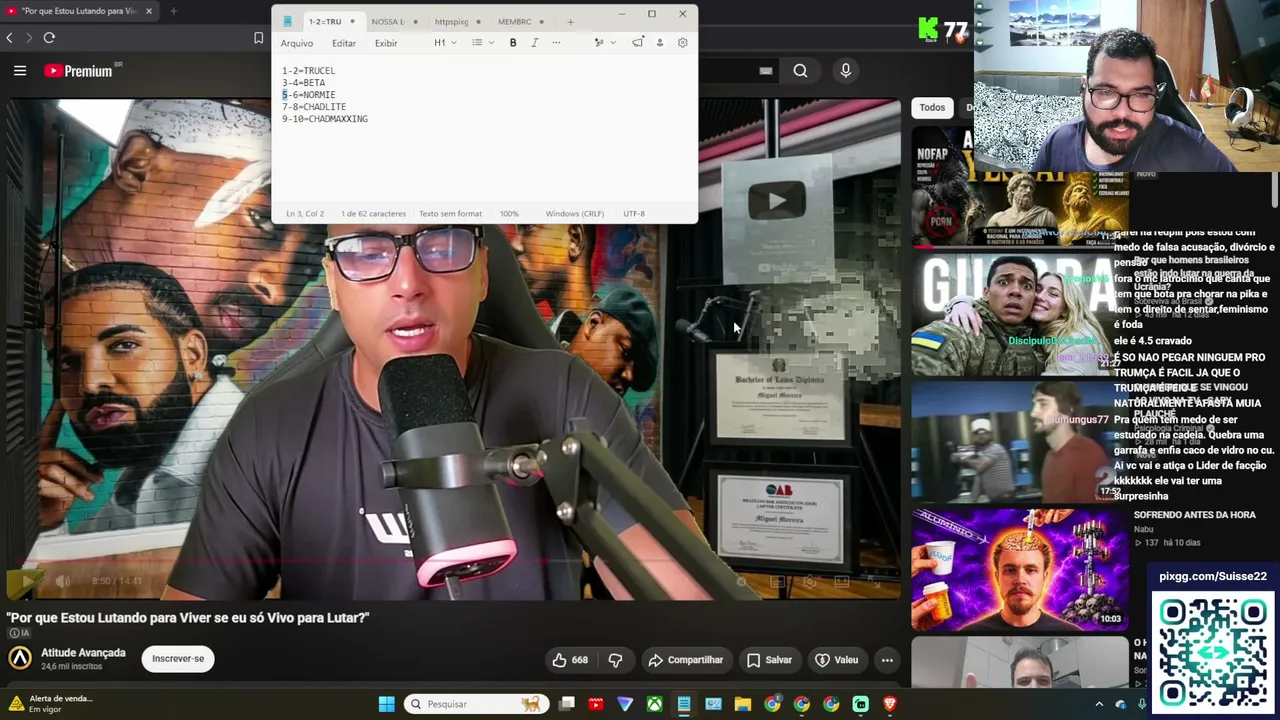Close the browser tab for the video

point(149,11)
